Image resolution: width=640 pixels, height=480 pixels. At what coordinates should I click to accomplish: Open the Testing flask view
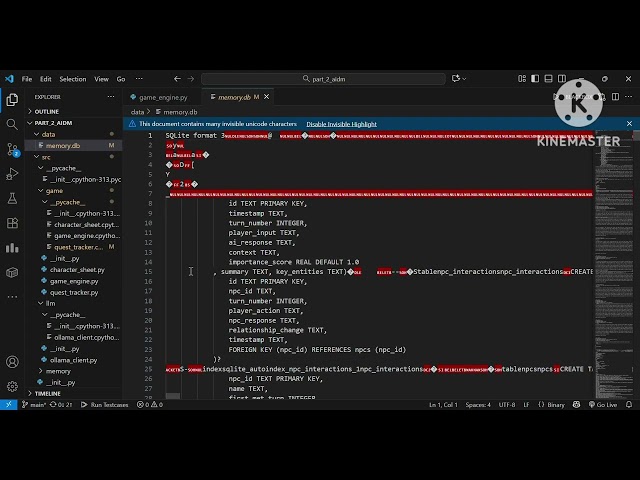click(12, 198)
